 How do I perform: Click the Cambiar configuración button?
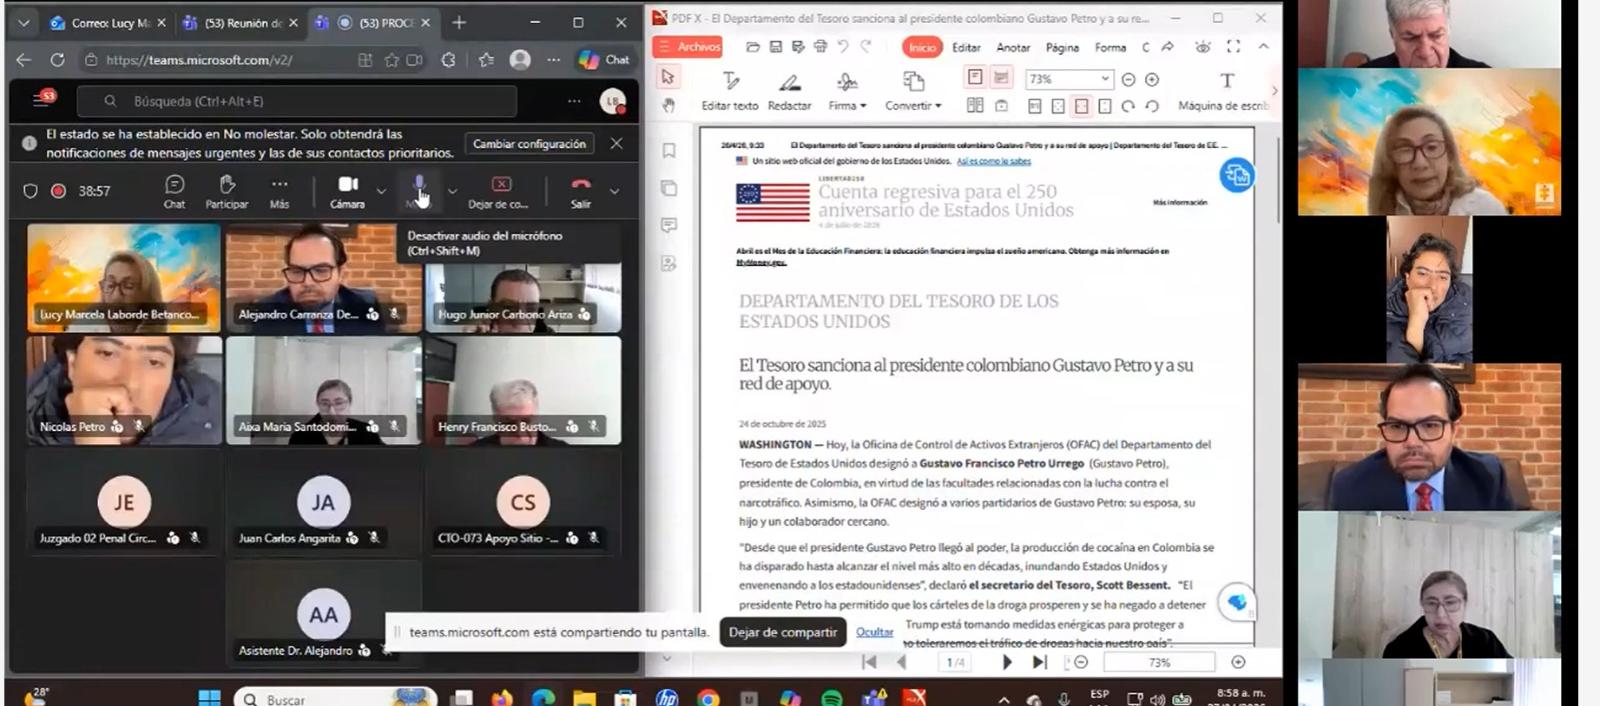pyautogui.click(x=529, y=144)
